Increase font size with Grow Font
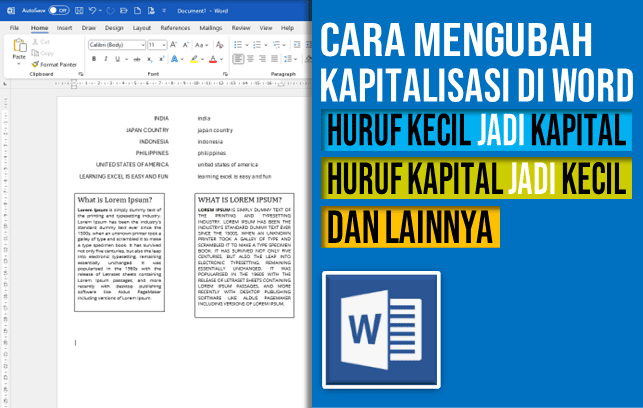Image resolution: width=643 pixels, height=408 pixels. 173,45
